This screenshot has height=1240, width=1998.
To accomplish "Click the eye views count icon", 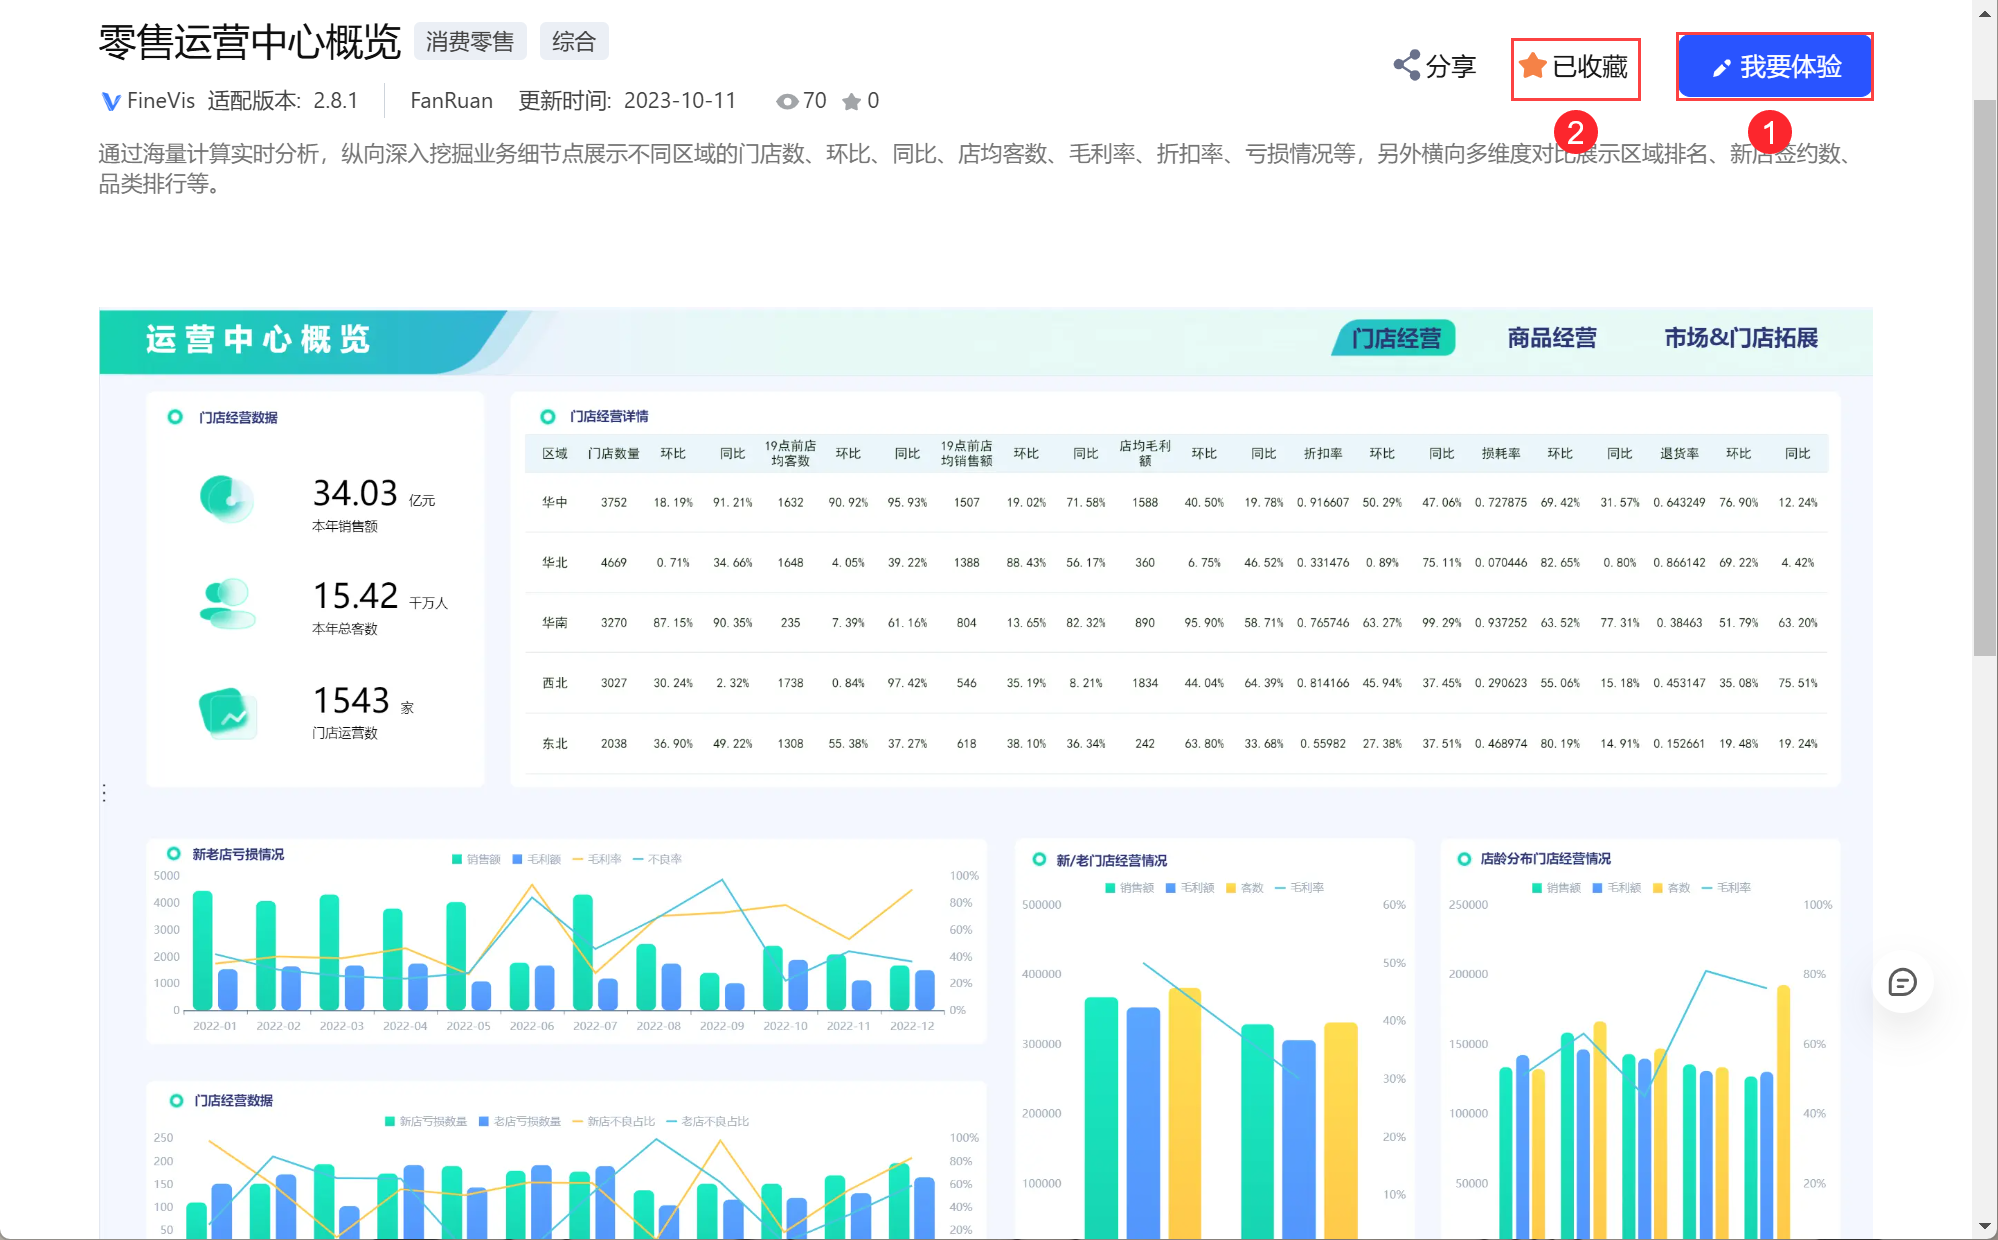I will [x=787, y=101].
